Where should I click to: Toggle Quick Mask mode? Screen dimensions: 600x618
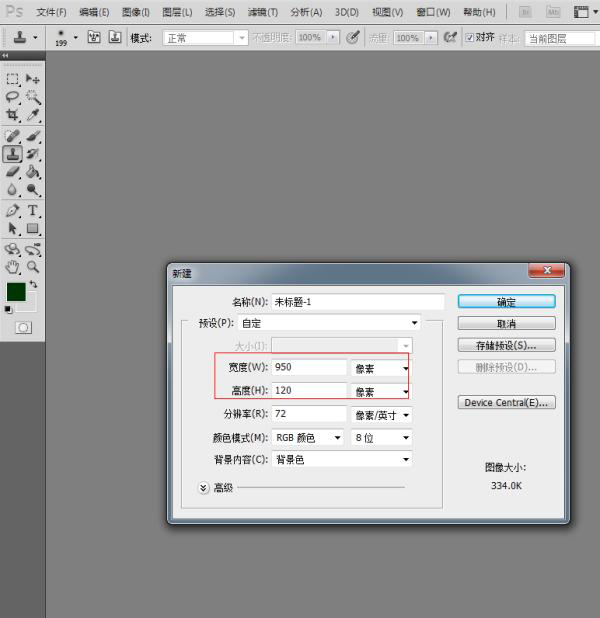[x=23, y=328]
